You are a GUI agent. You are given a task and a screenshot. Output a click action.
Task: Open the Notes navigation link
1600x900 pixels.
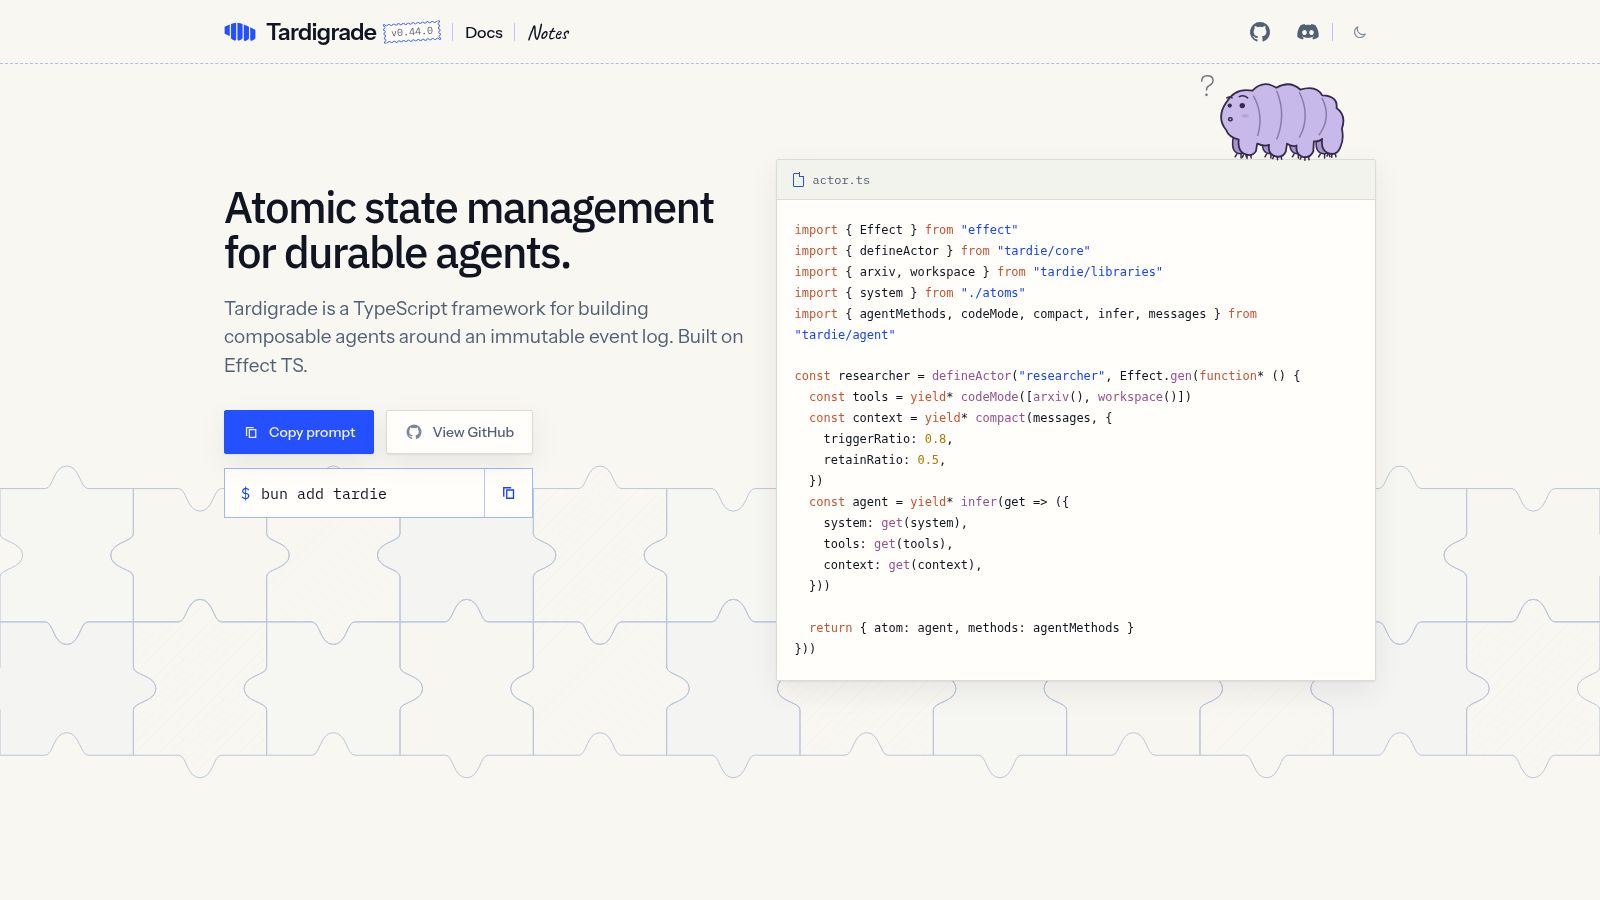(x=548, y=33)
